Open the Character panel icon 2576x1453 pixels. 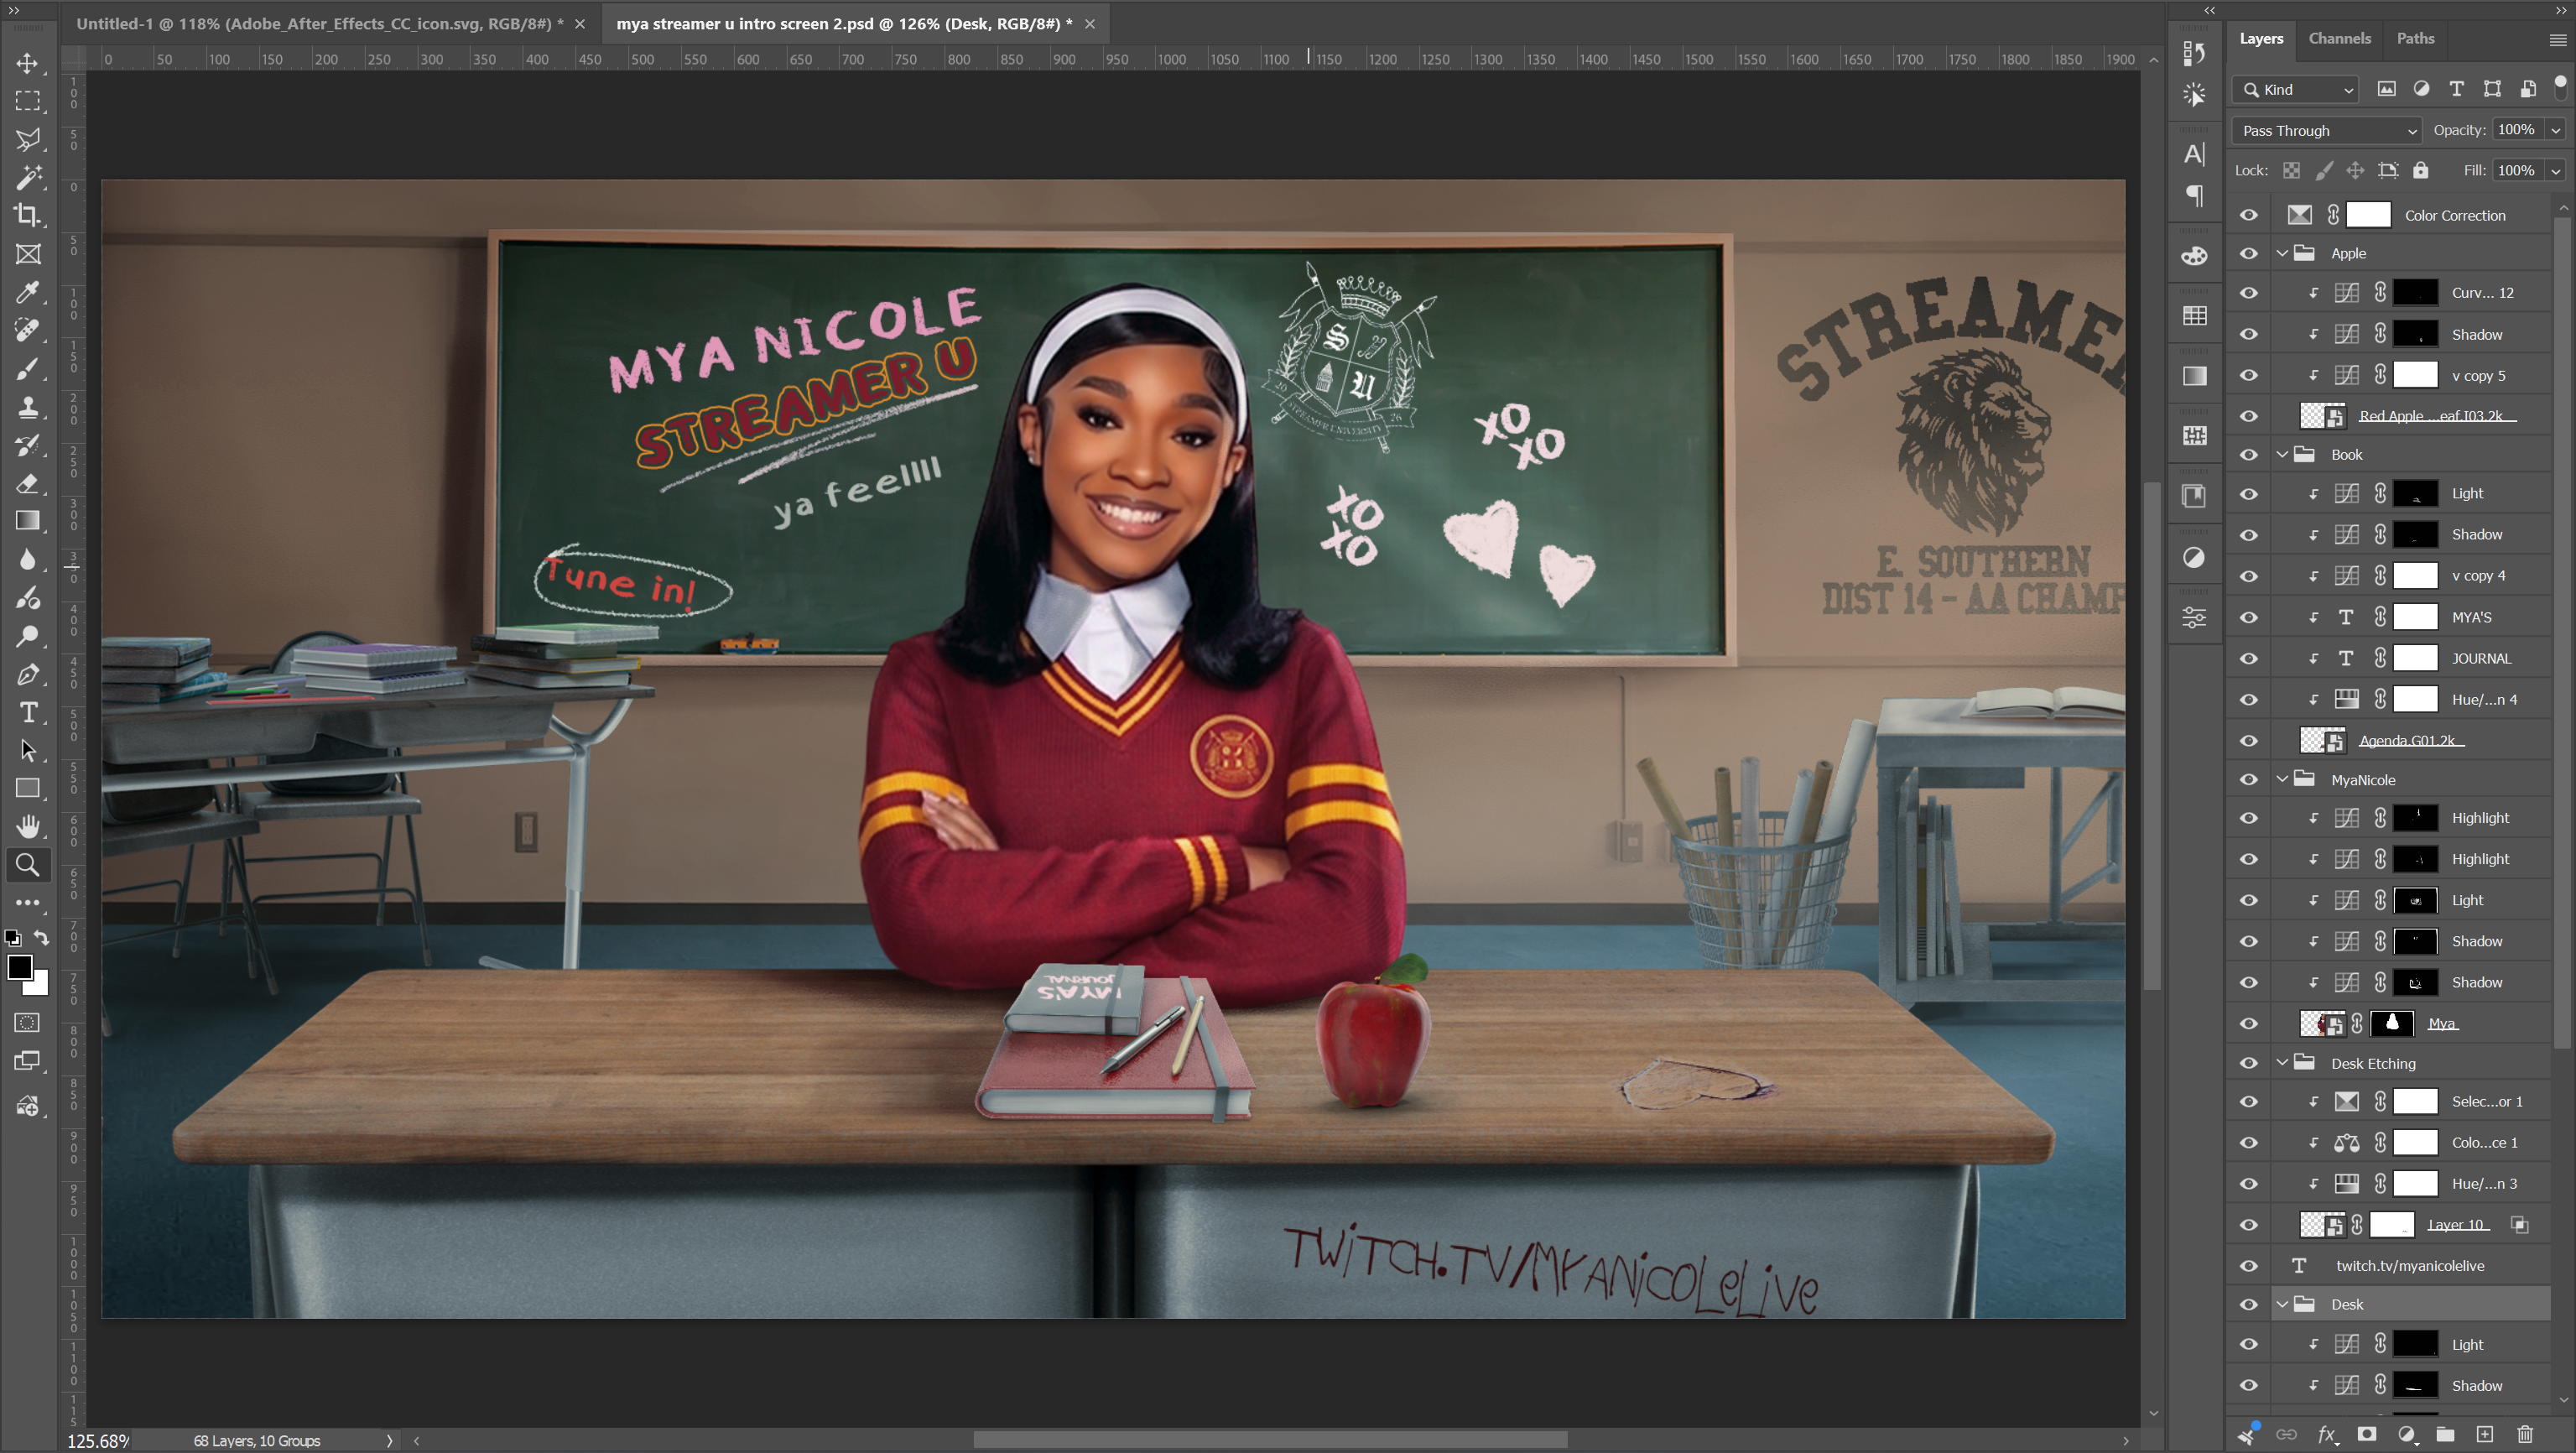2194,155
